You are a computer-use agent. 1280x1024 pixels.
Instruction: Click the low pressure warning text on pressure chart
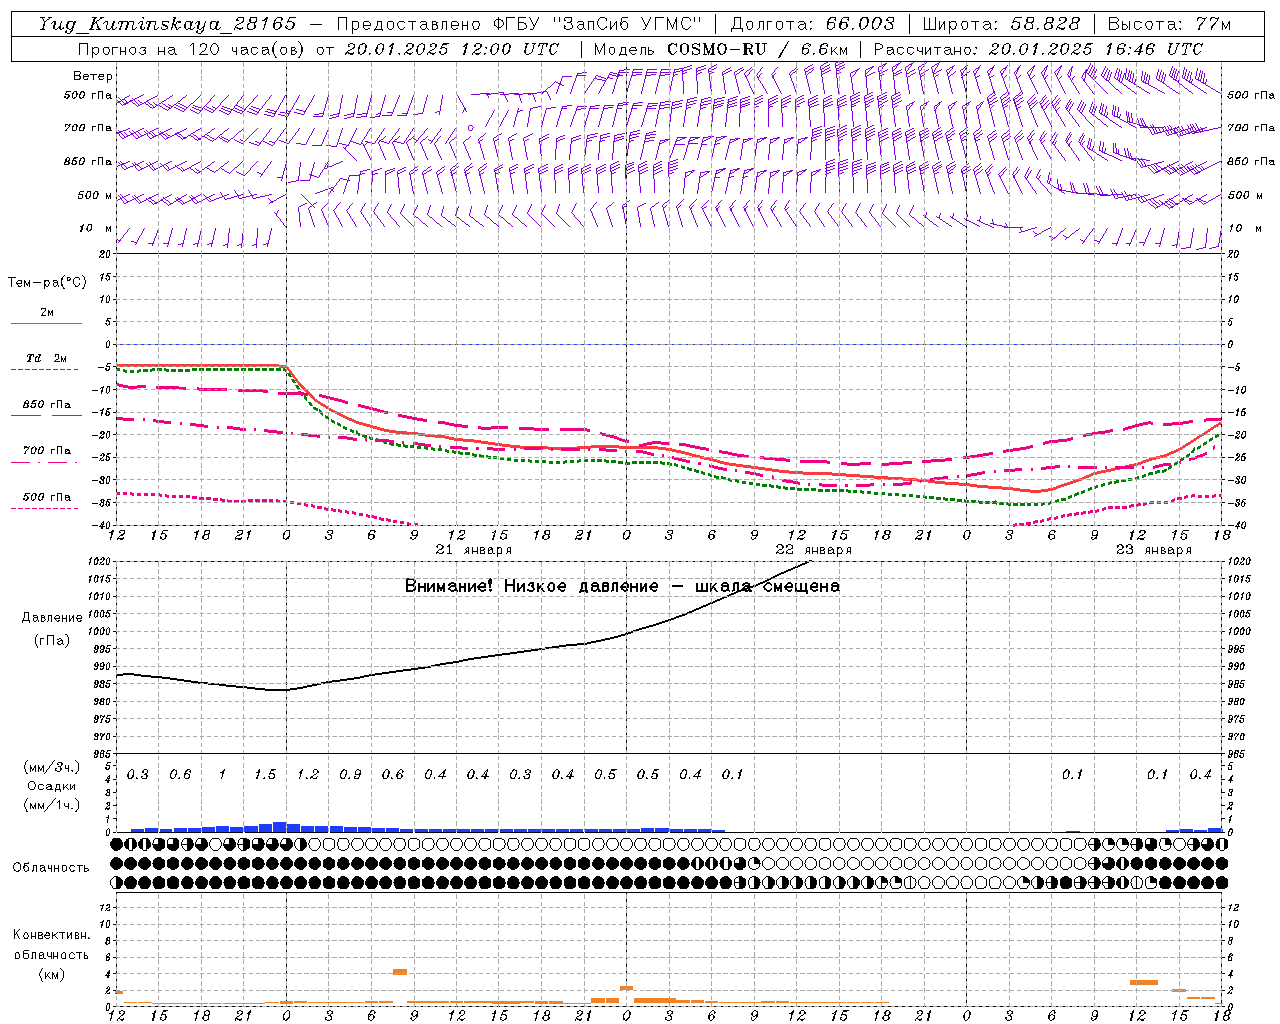(x=622, y=586)
